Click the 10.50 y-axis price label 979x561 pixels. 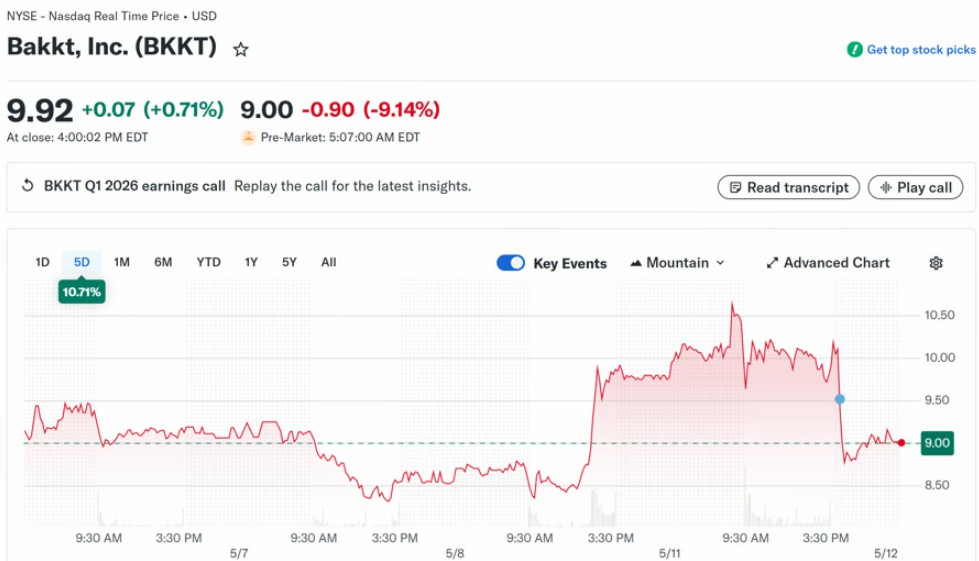[940, 315]
